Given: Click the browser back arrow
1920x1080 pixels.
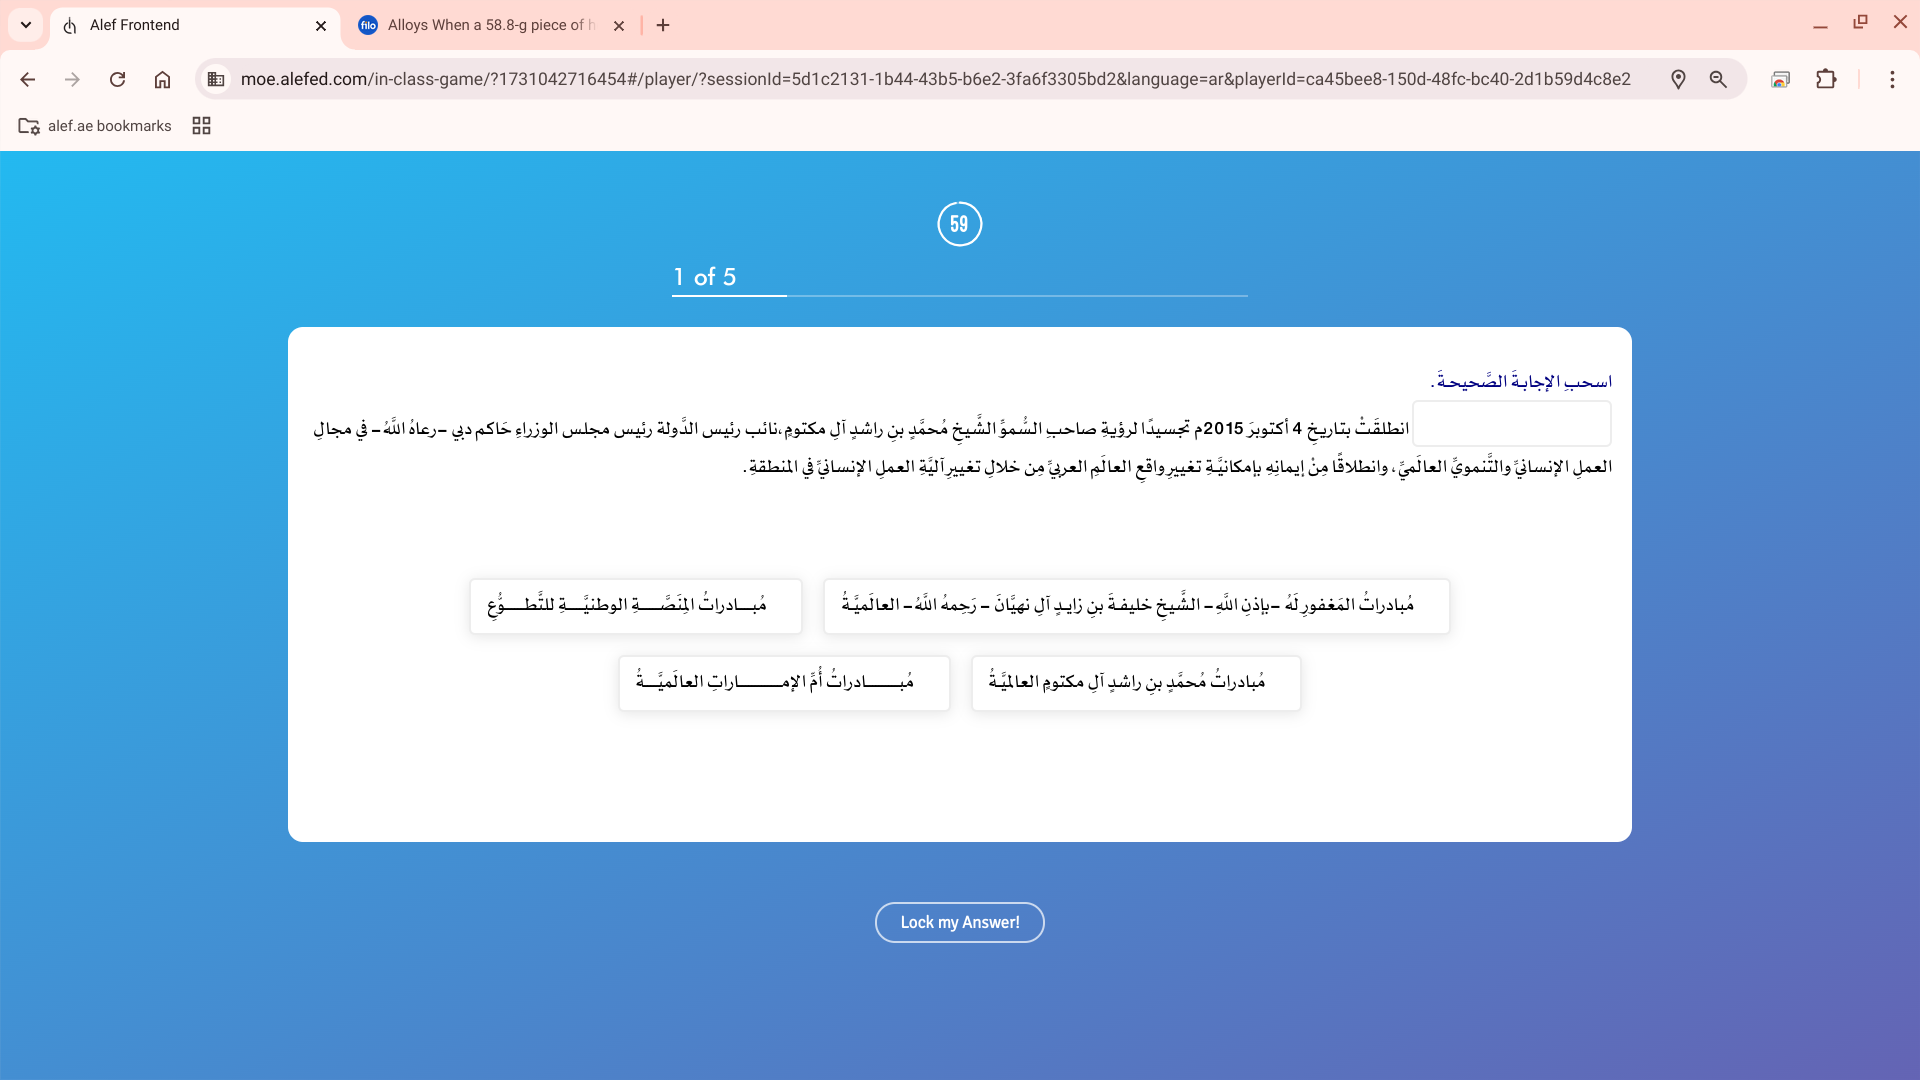Looking at the screenshot, I should (x=28, y=80).
